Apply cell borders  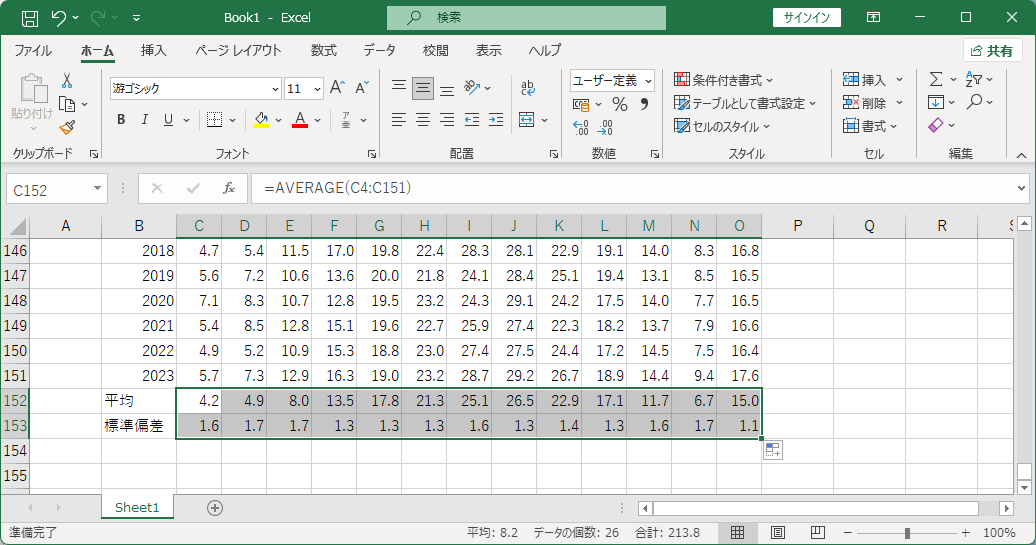(214, 120)
